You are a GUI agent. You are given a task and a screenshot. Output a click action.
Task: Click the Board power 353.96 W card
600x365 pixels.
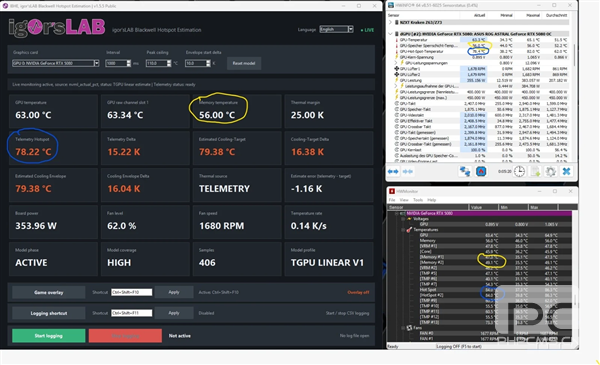click(x=53, y=222)
